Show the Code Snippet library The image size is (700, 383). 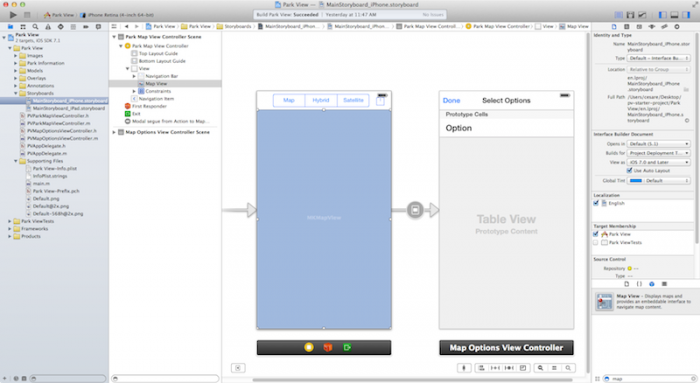pyautogui.click(x=639, y=284)
